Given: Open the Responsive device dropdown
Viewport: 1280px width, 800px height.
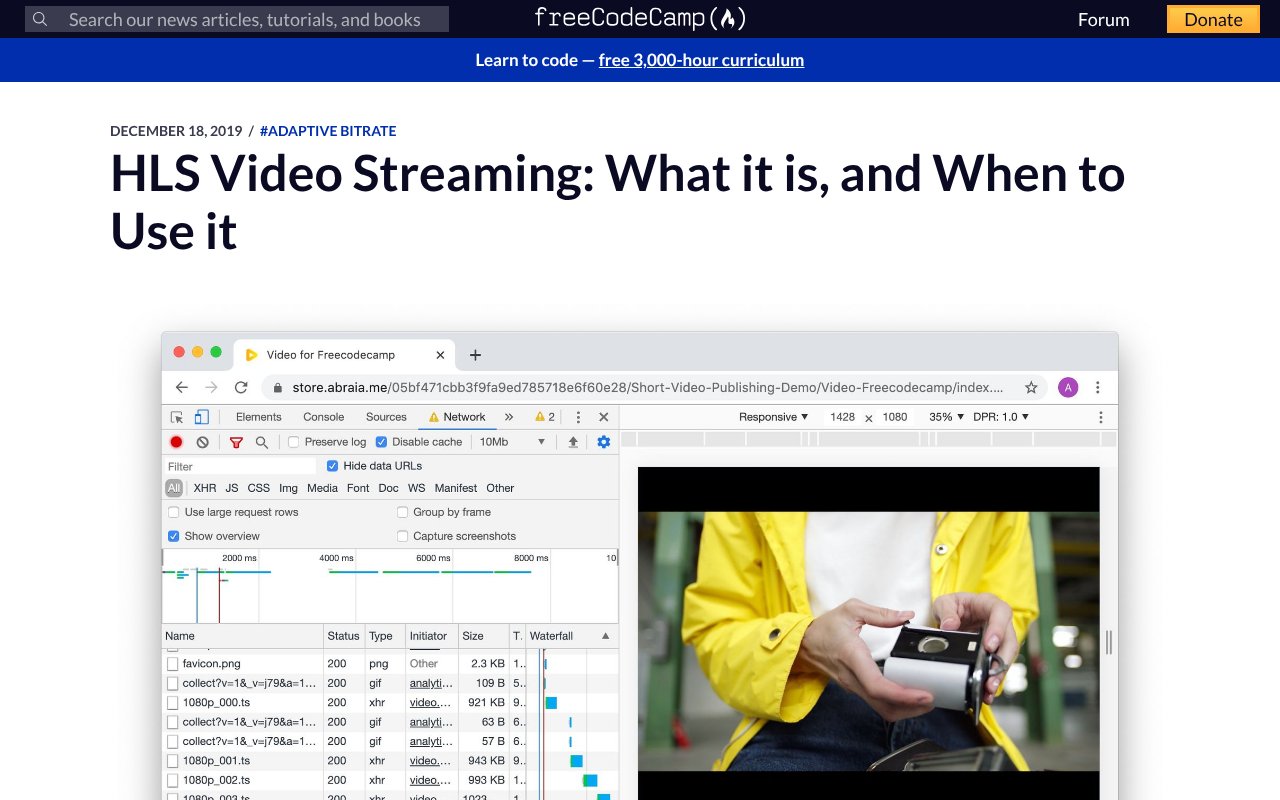Looking at the screenshot, I should 773,417.
